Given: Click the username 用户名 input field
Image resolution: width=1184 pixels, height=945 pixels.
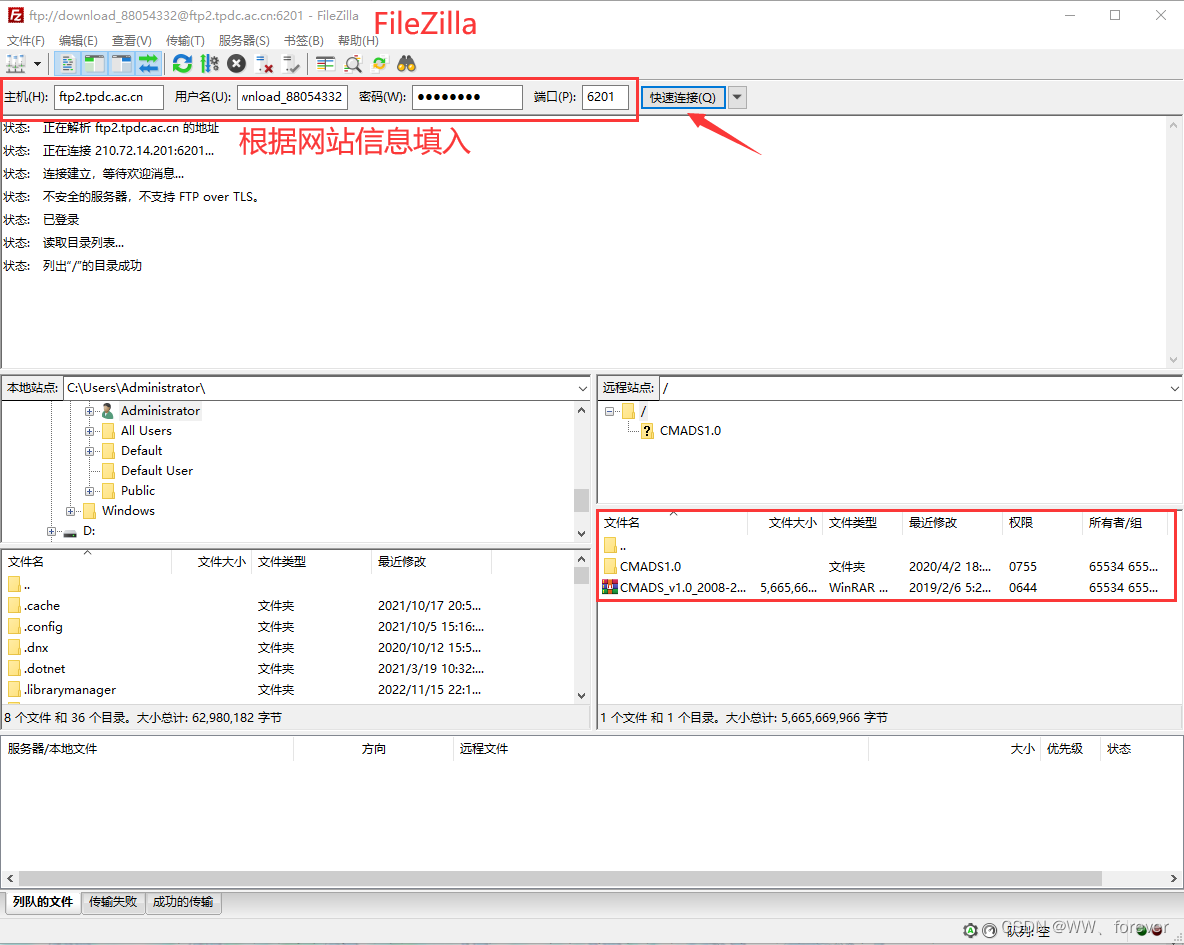Looking at the screenshot, I should pyautogui.click(x=292, y=97).
